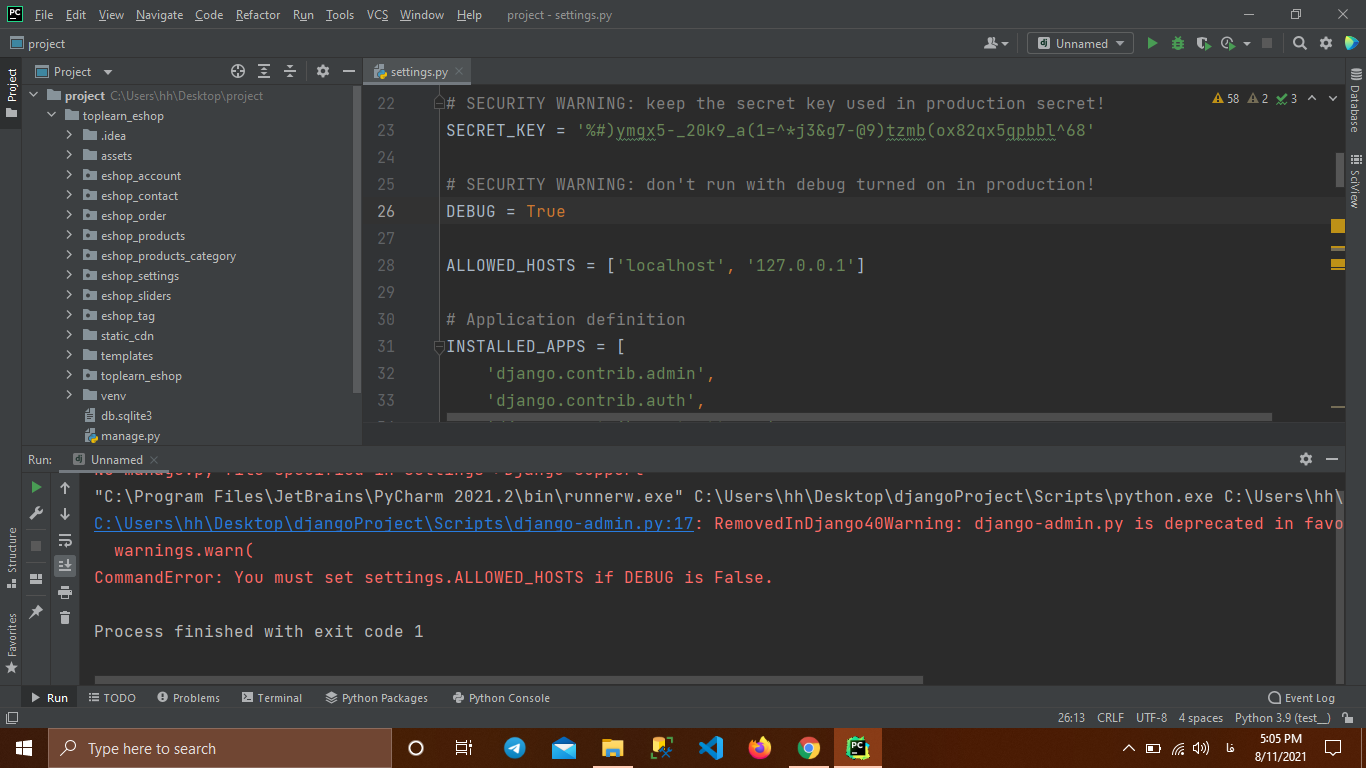Open Windows Start menu
Viewport: 1366px width, 768px height.
tap(24, 748)
